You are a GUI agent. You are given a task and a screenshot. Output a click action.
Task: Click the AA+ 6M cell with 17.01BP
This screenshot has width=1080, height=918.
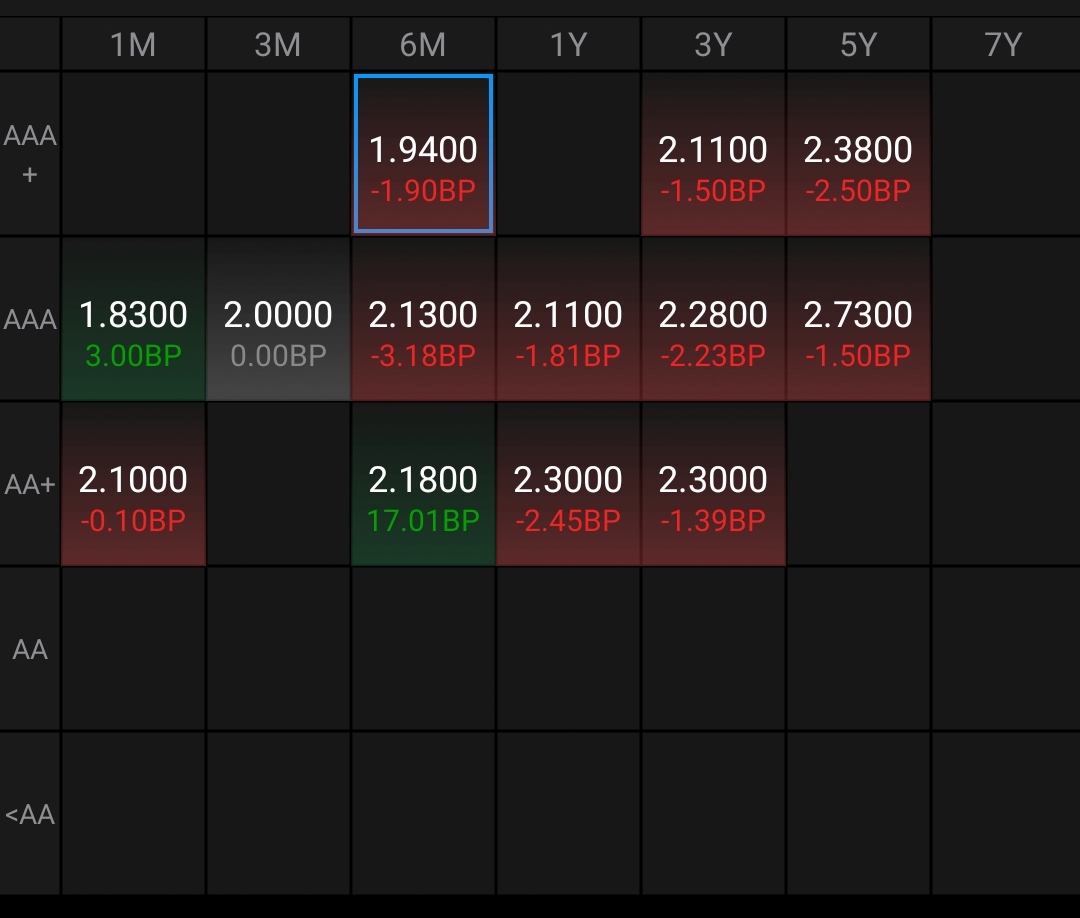point(423,485)
